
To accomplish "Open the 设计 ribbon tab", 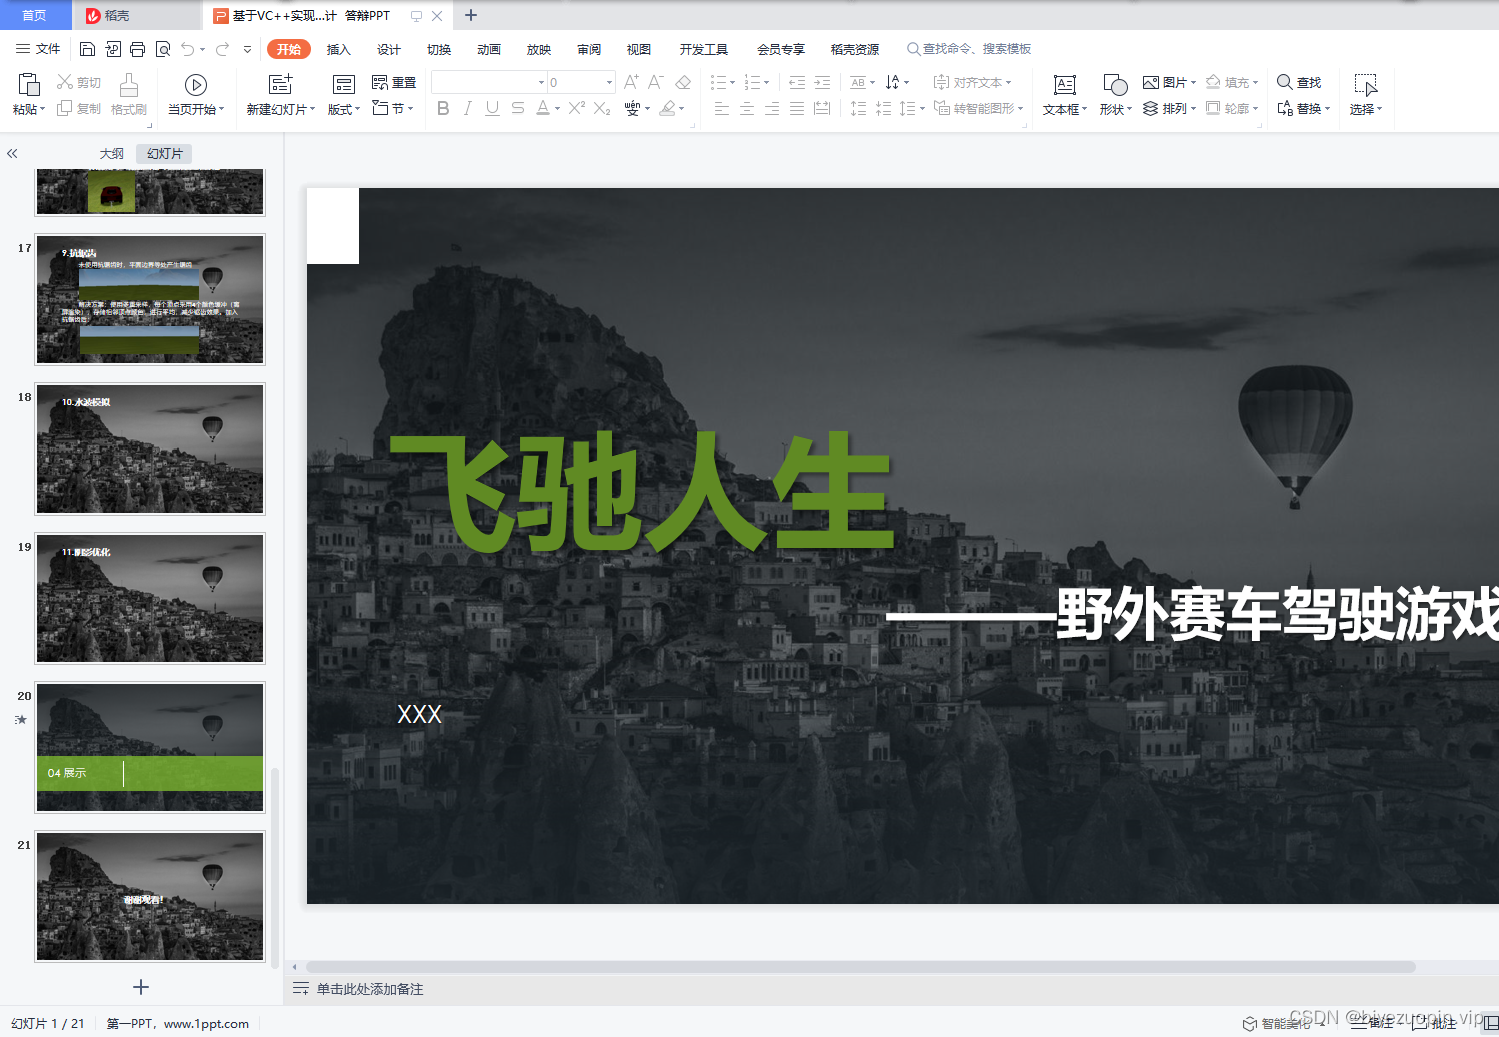I will (388, 48).
